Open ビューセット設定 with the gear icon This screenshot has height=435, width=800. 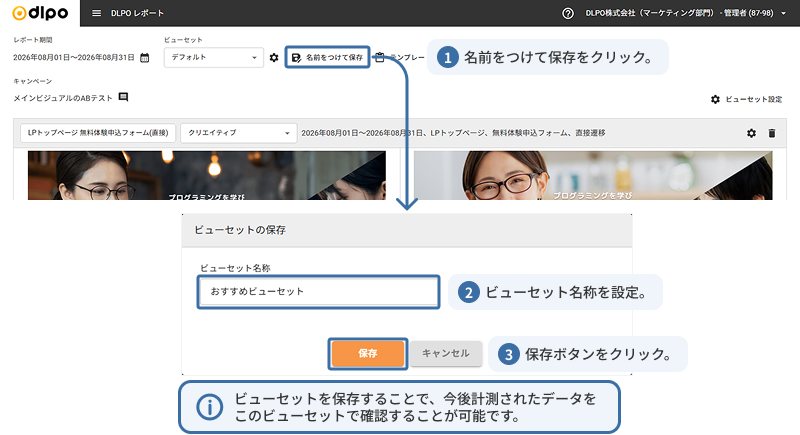[x=746, y=99]
